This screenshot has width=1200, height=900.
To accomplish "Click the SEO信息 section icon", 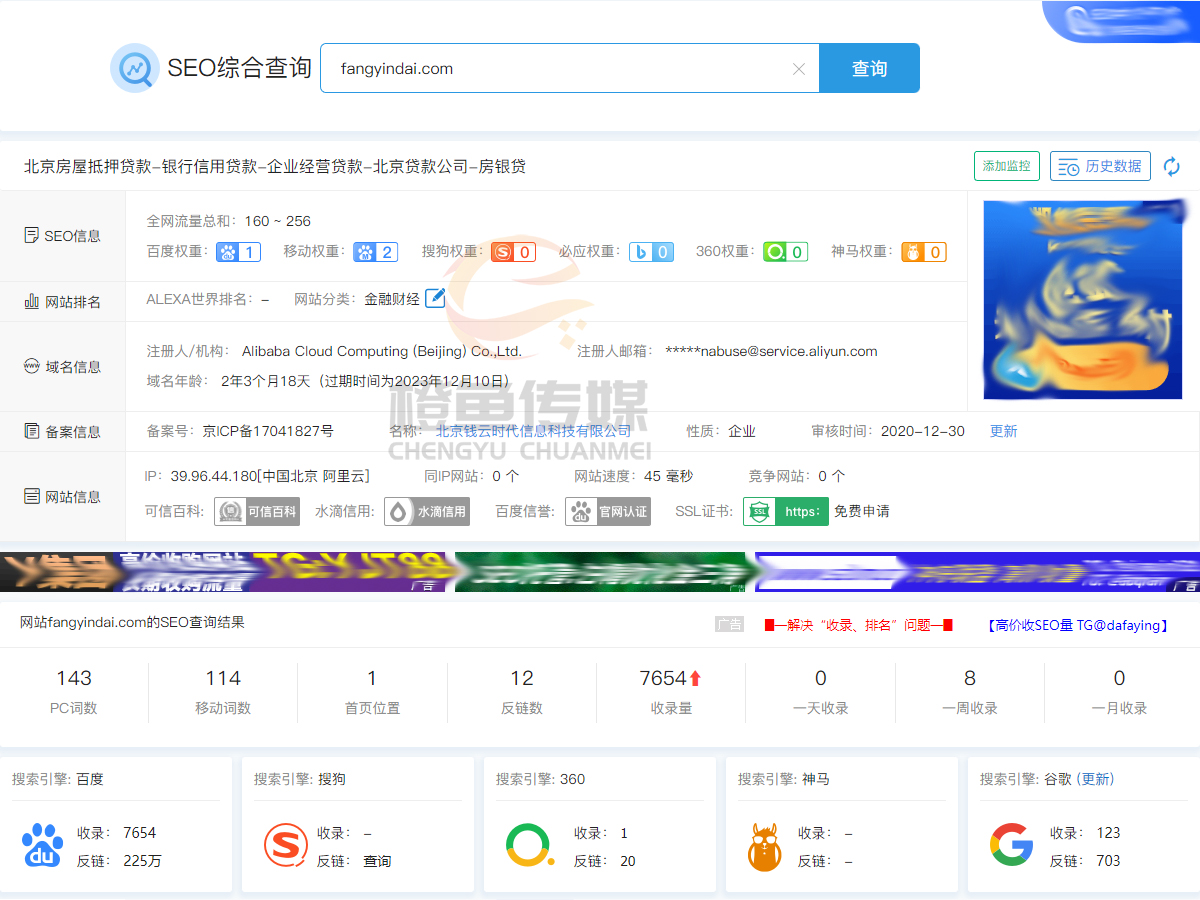I will 32,236.
